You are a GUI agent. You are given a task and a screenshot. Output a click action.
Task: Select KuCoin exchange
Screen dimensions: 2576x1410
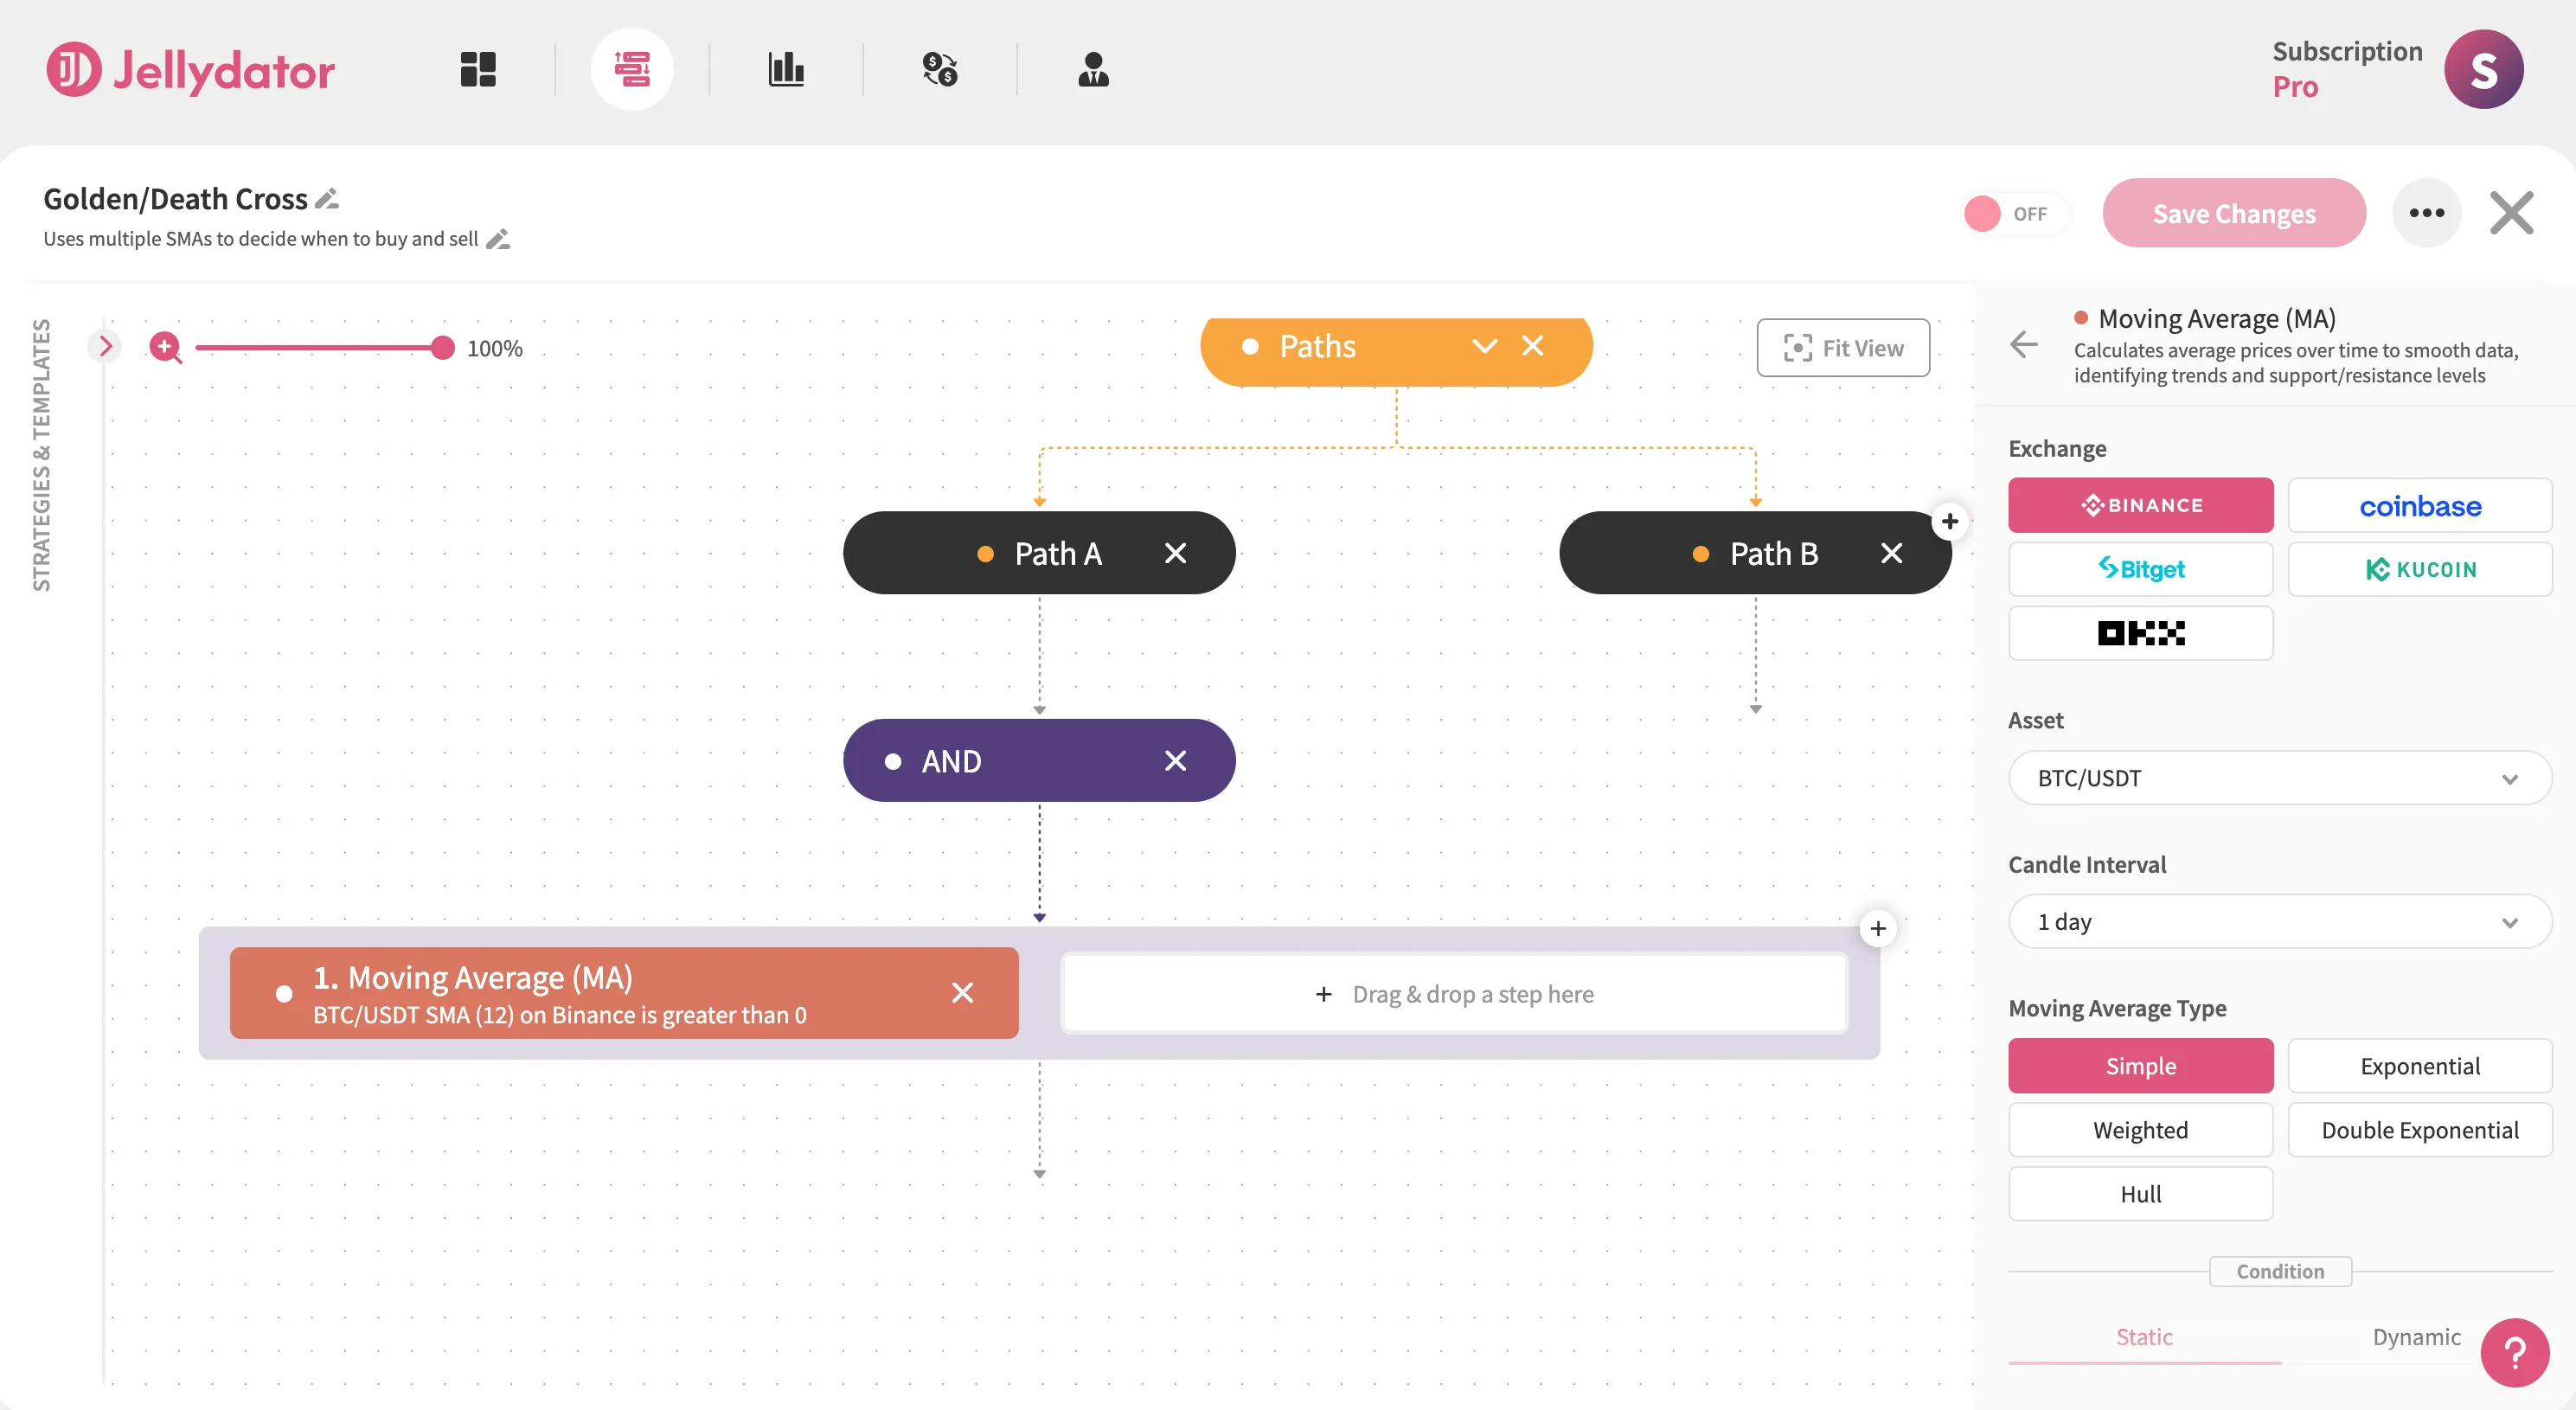(2420, 569)
